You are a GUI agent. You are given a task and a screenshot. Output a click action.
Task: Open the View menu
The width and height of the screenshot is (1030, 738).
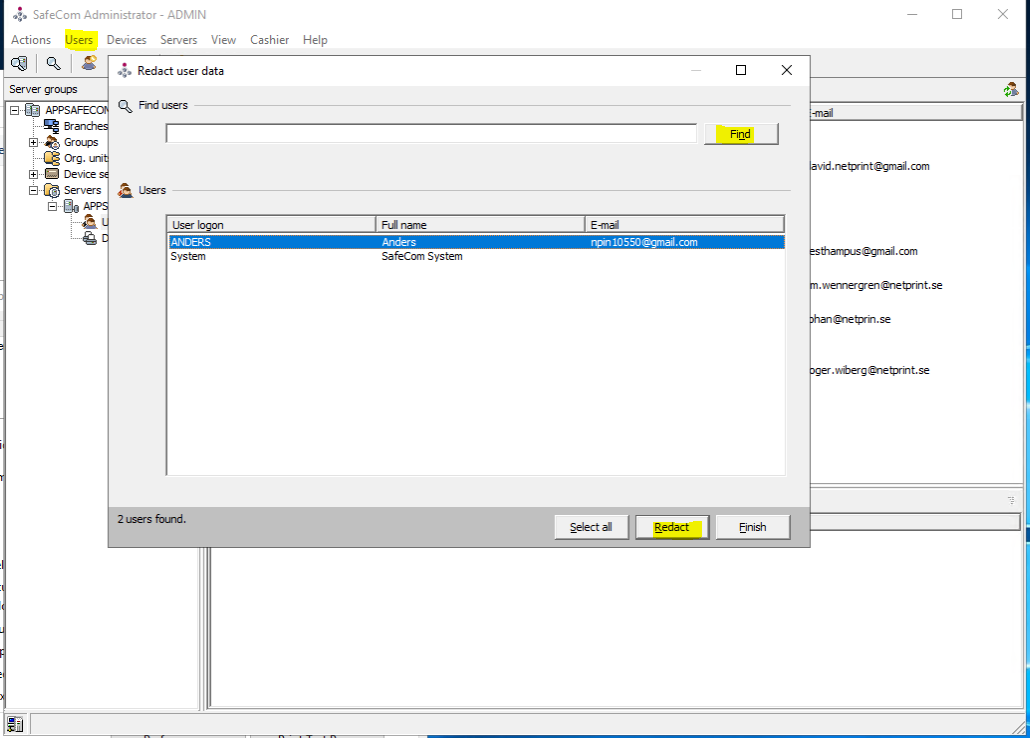[x=223, y=40]
